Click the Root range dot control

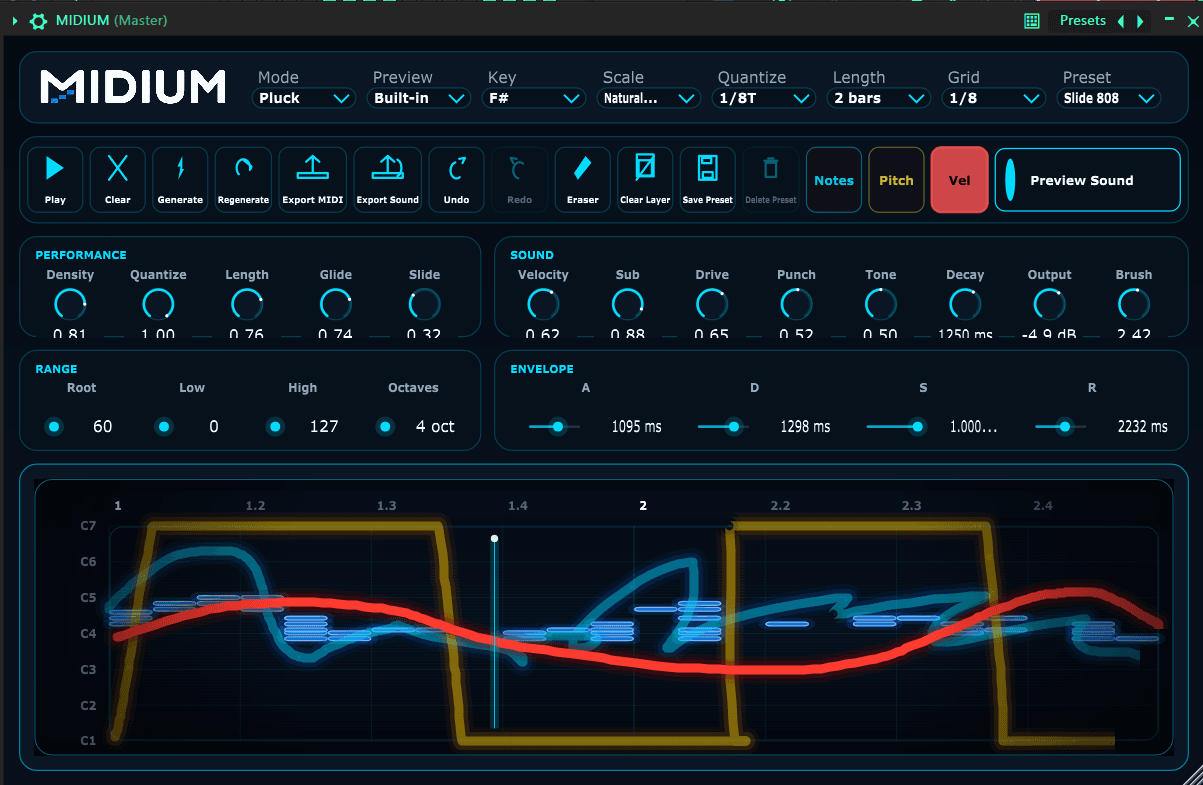(54, 427)
